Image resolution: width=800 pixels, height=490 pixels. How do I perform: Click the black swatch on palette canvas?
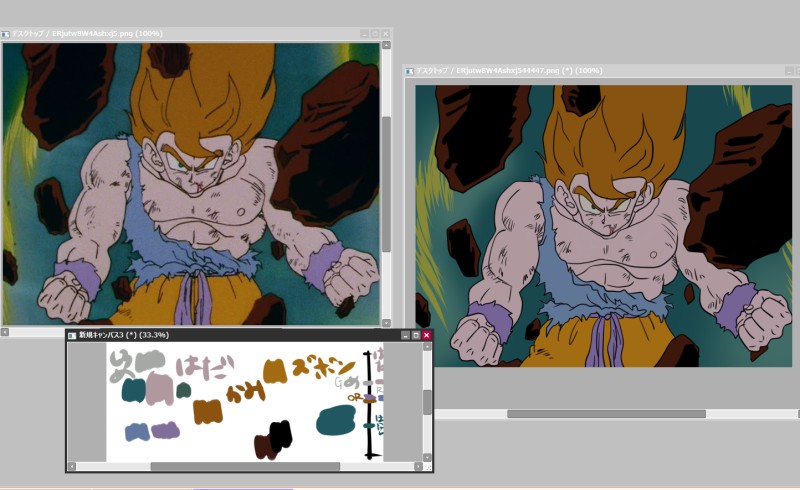(281, 436)
